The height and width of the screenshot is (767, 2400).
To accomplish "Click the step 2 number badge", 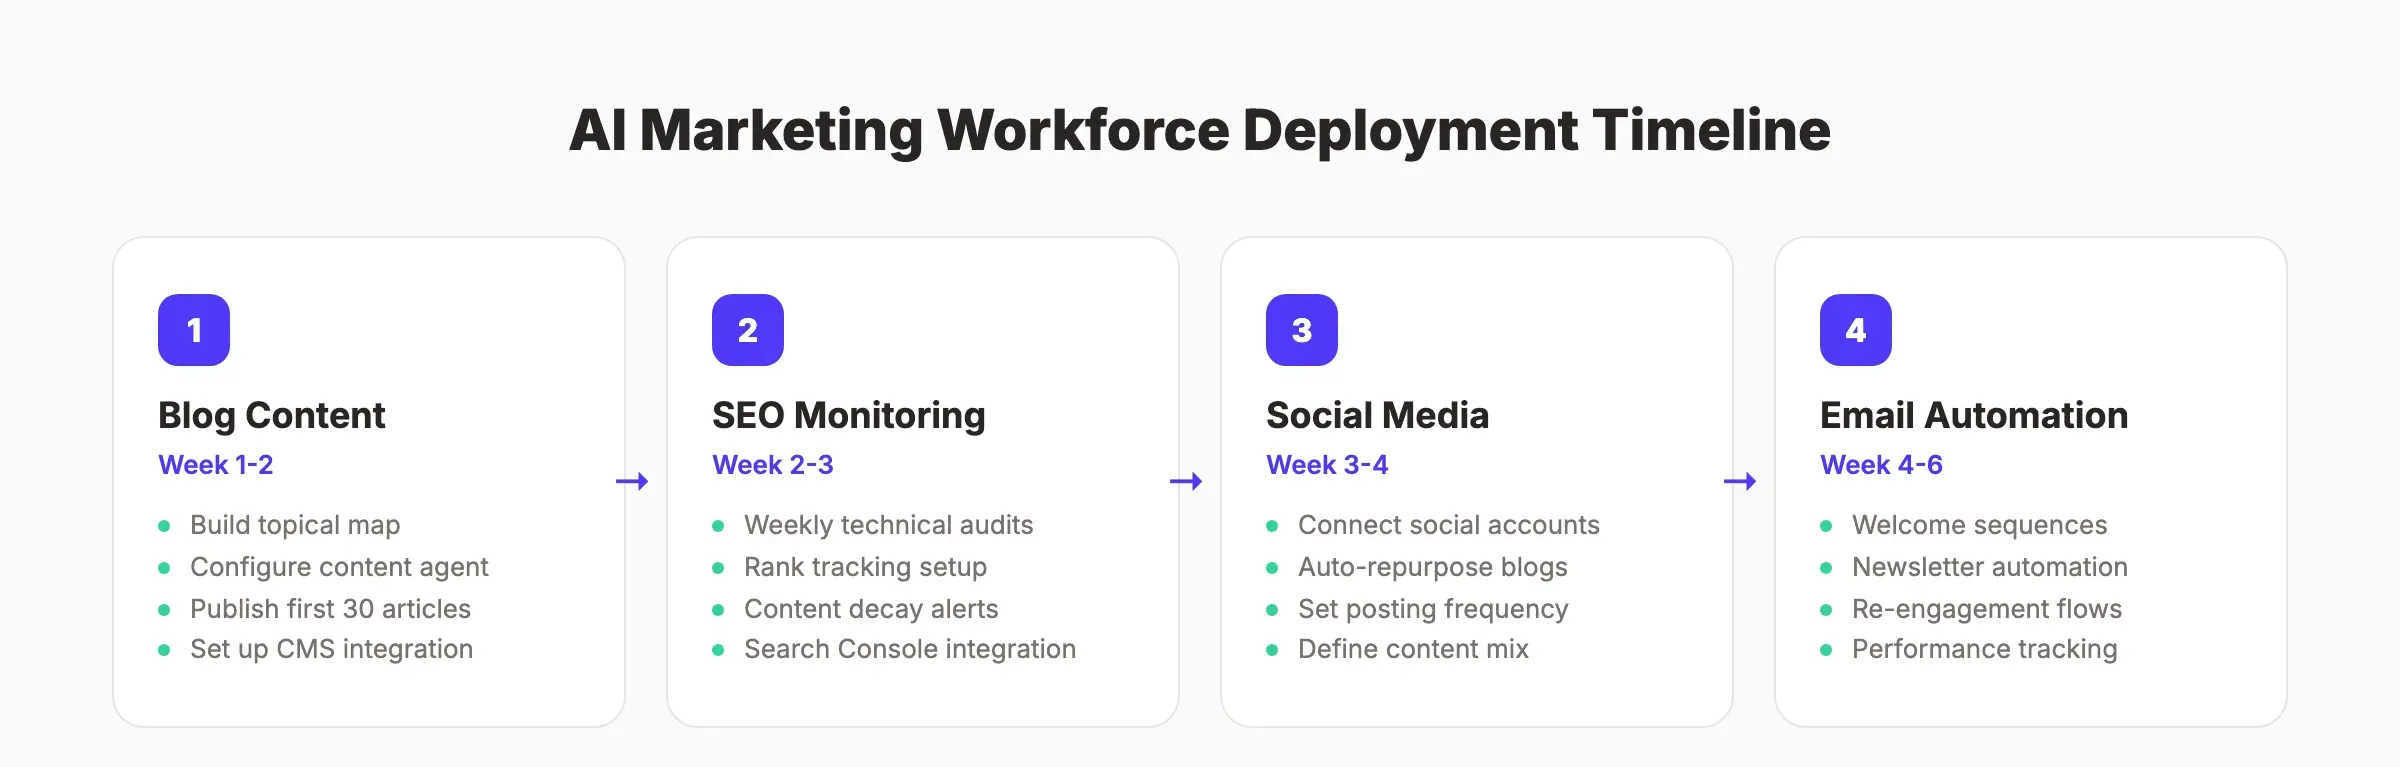I will (x=748, y=330).
